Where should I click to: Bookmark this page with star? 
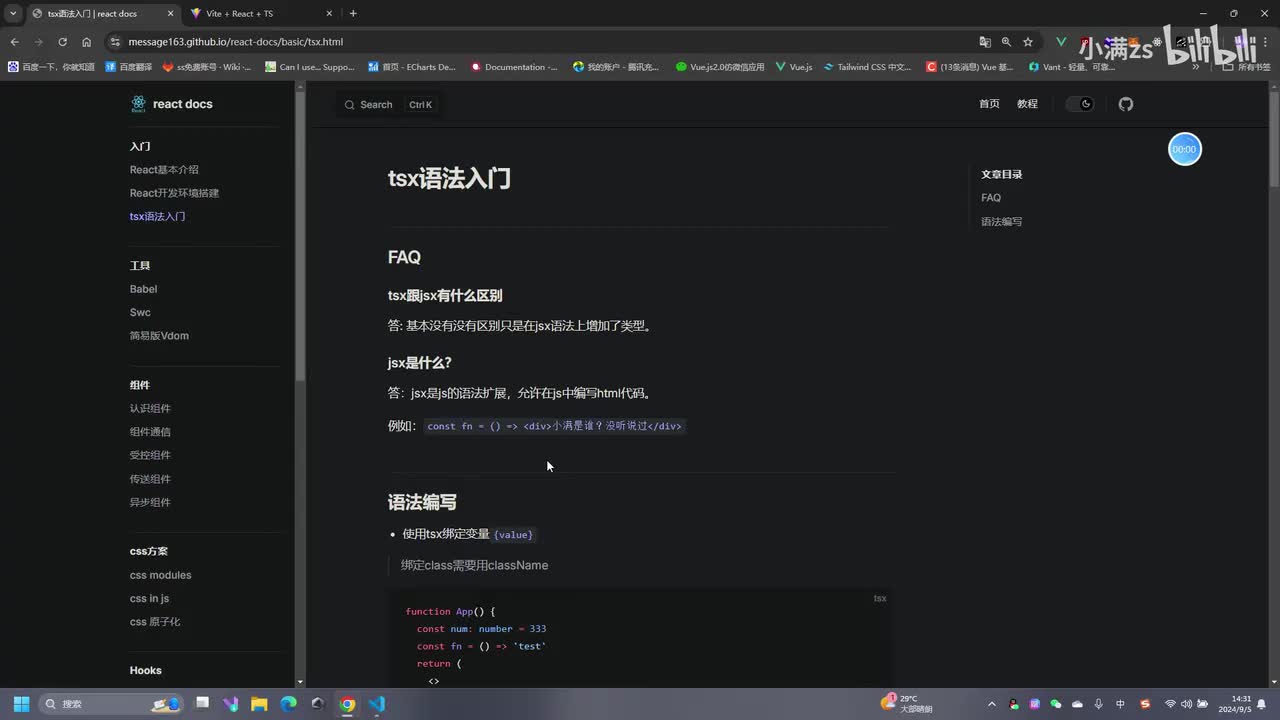point(1027,42)
